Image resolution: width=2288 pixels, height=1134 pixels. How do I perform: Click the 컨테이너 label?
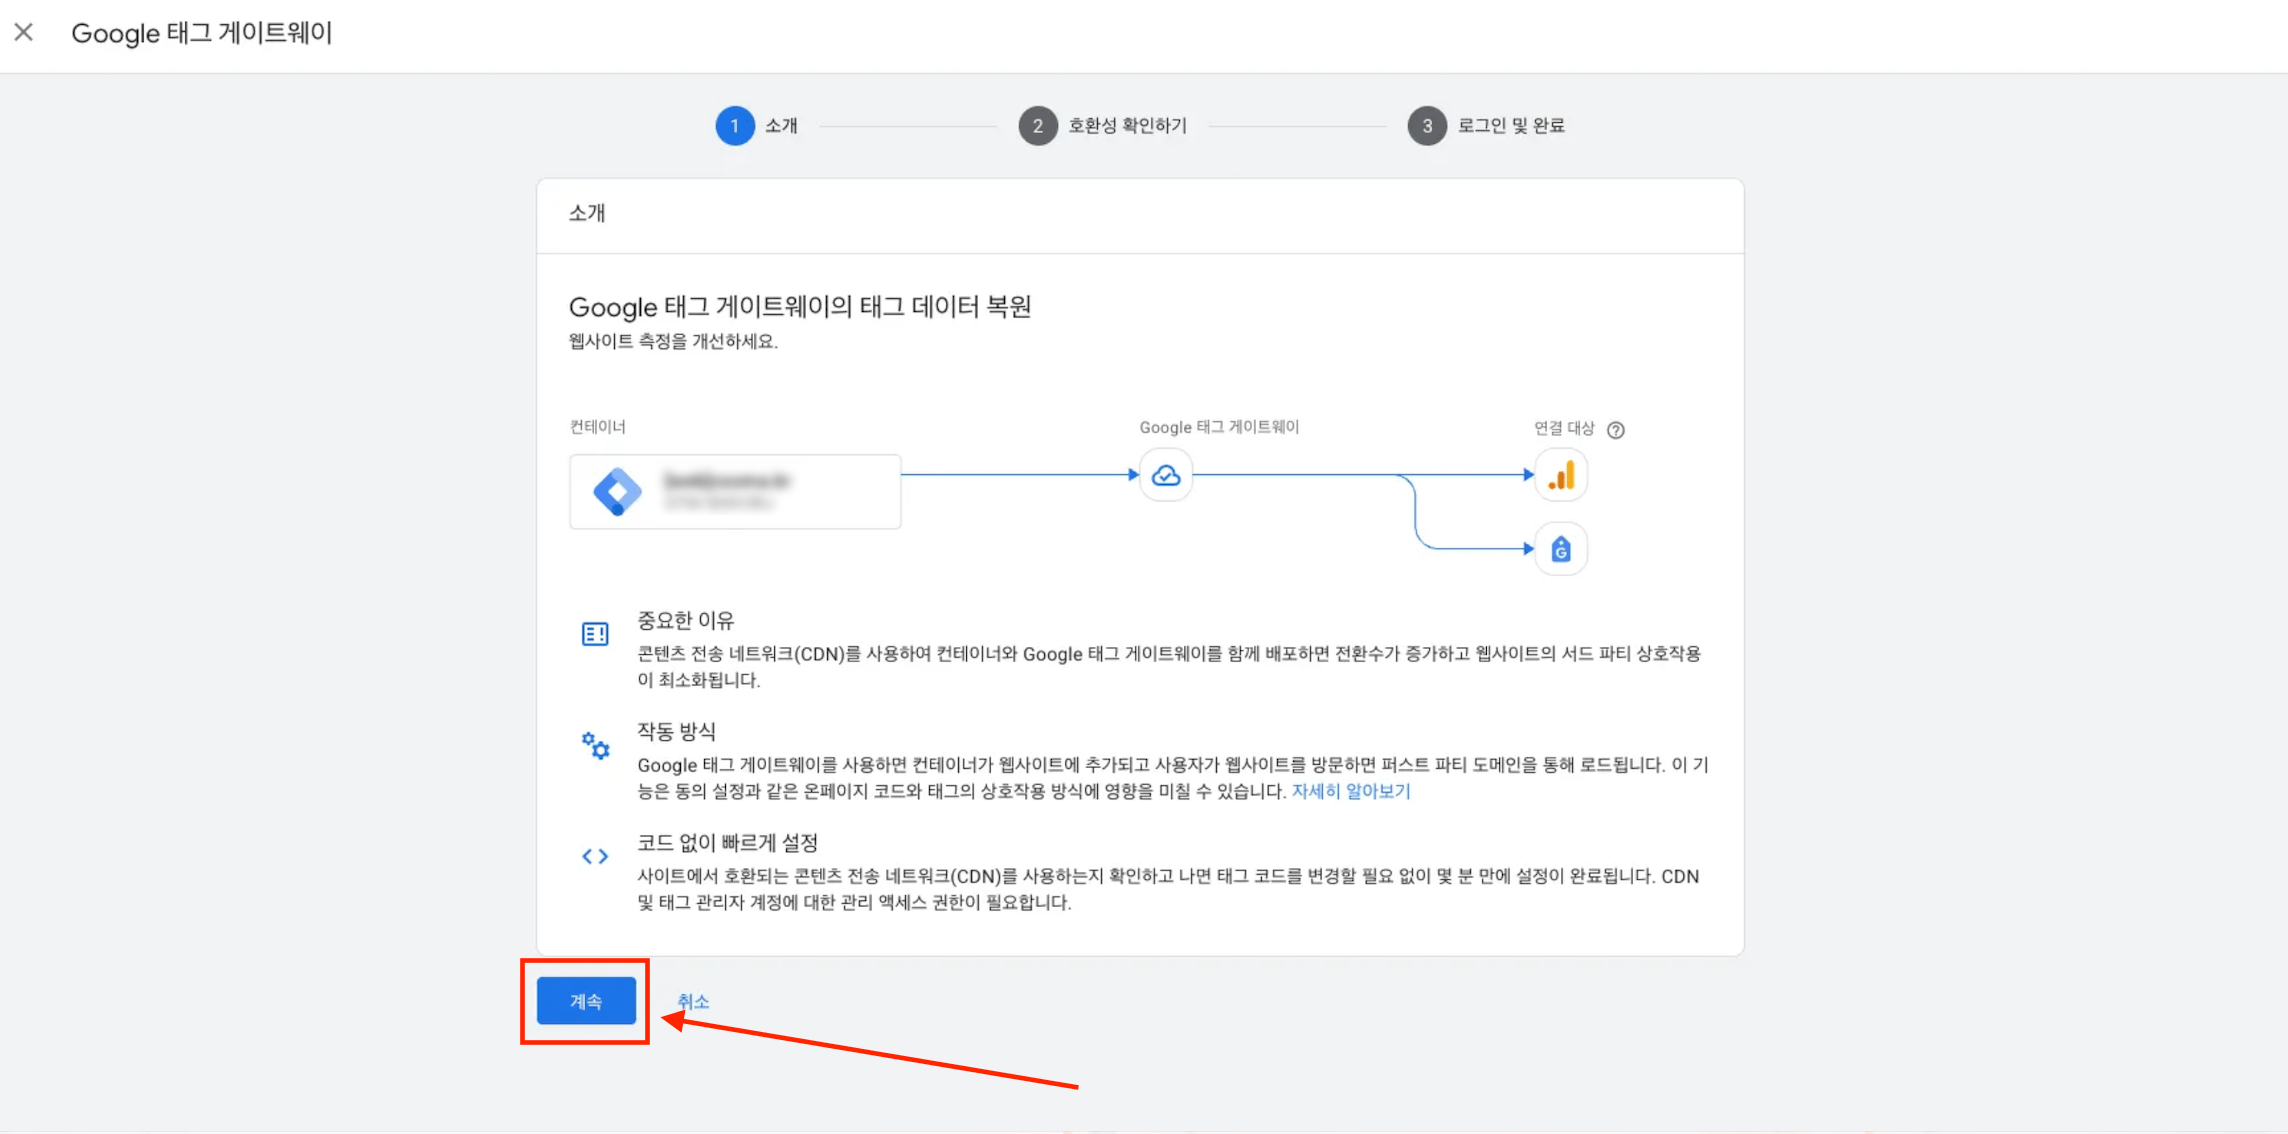[598, 427]
